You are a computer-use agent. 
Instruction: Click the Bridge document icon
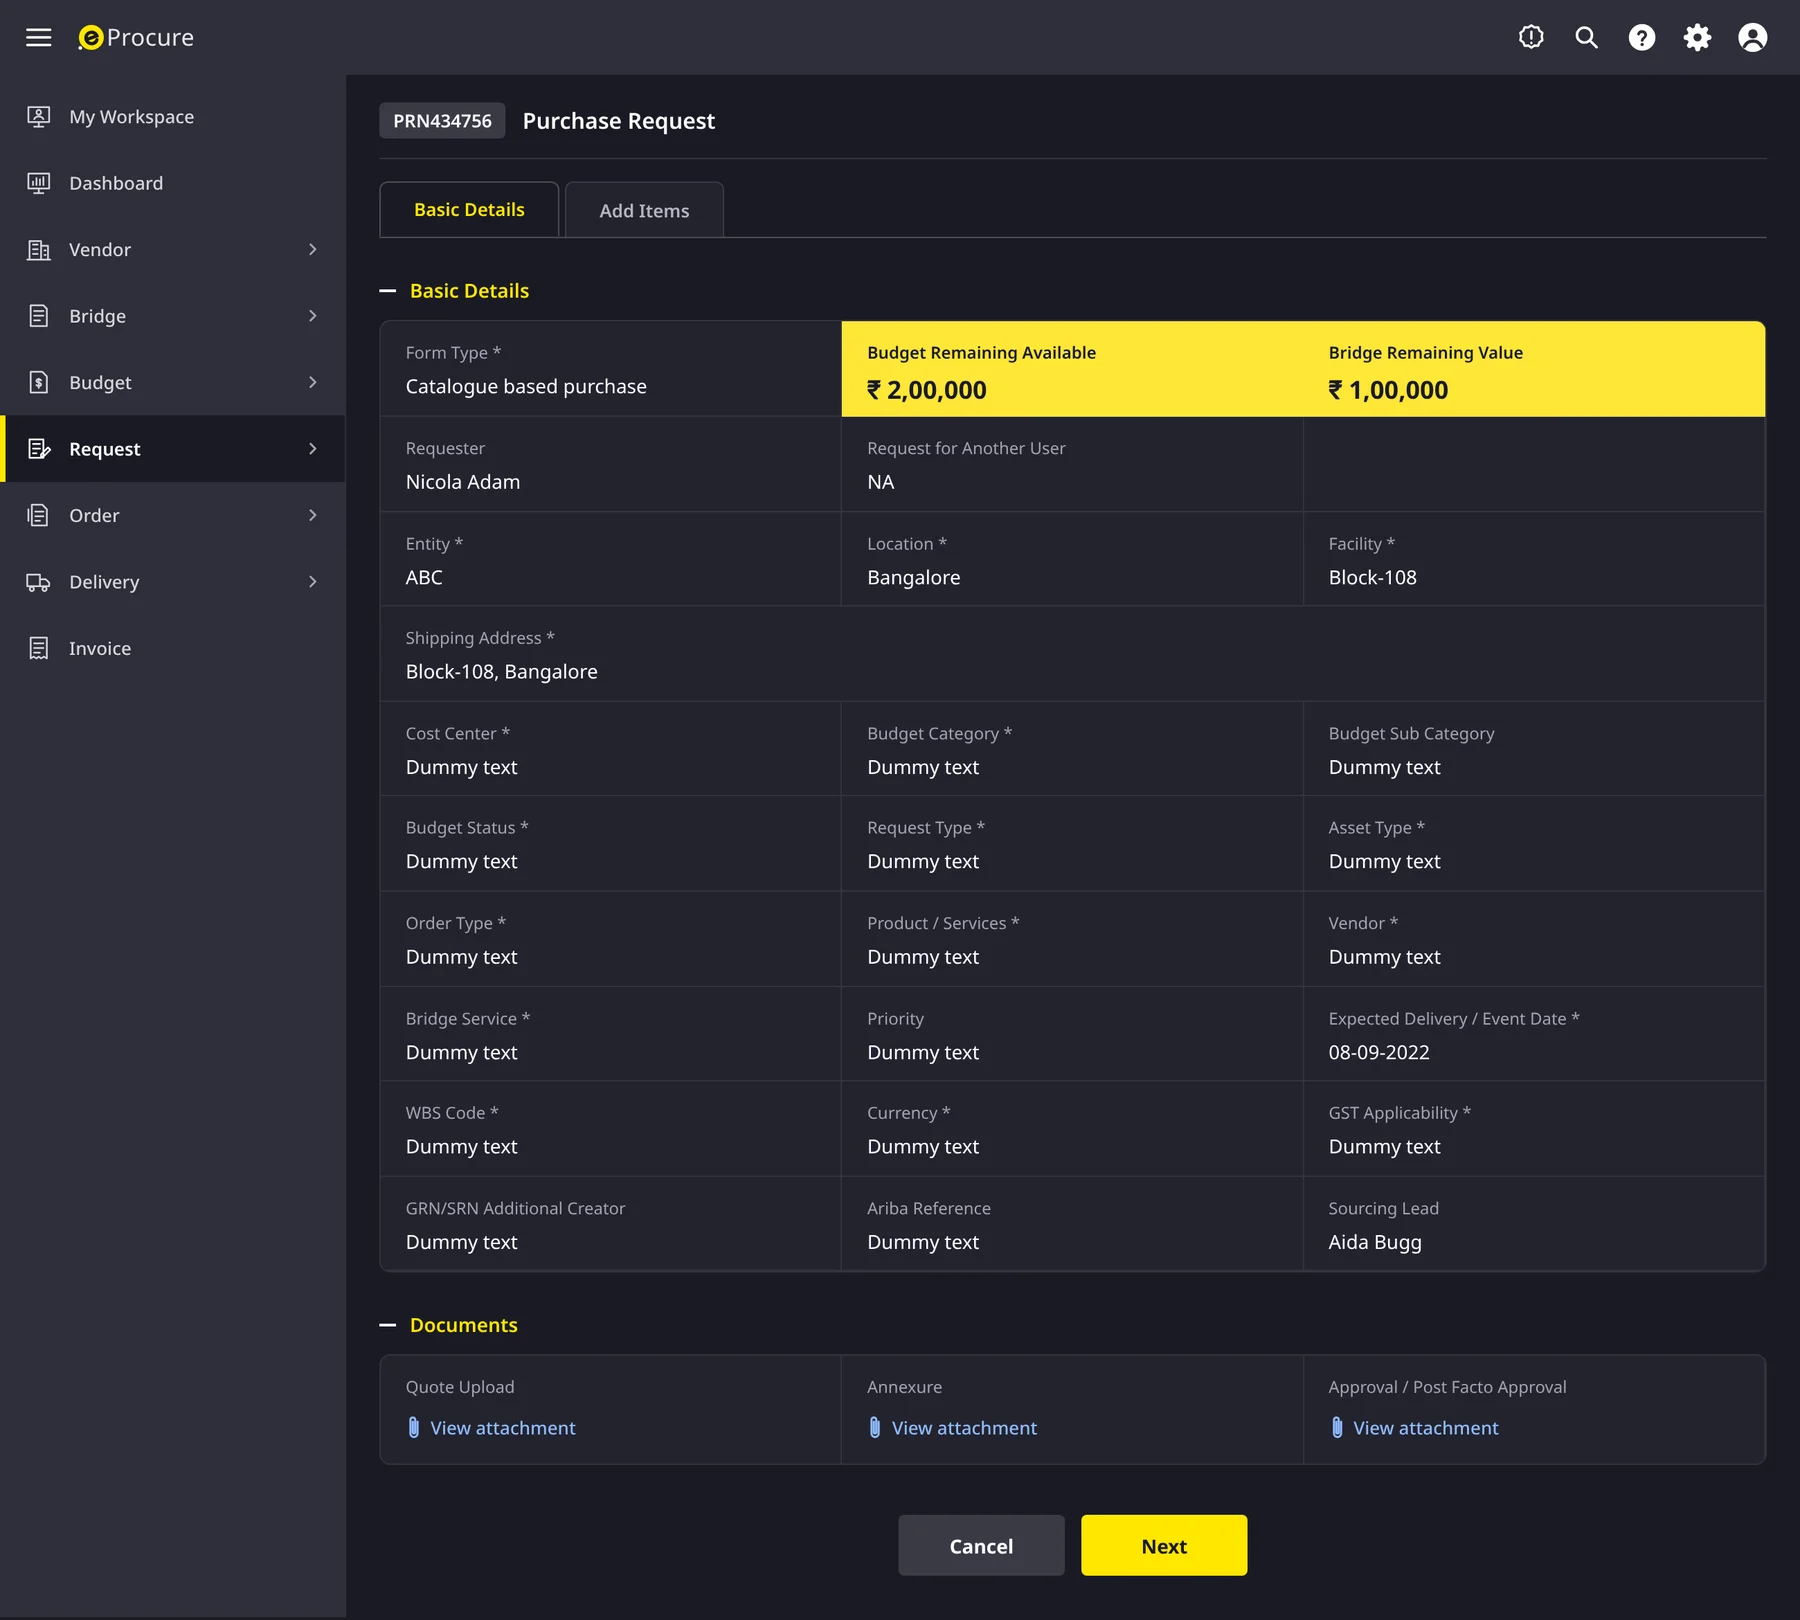pos(38,316)
